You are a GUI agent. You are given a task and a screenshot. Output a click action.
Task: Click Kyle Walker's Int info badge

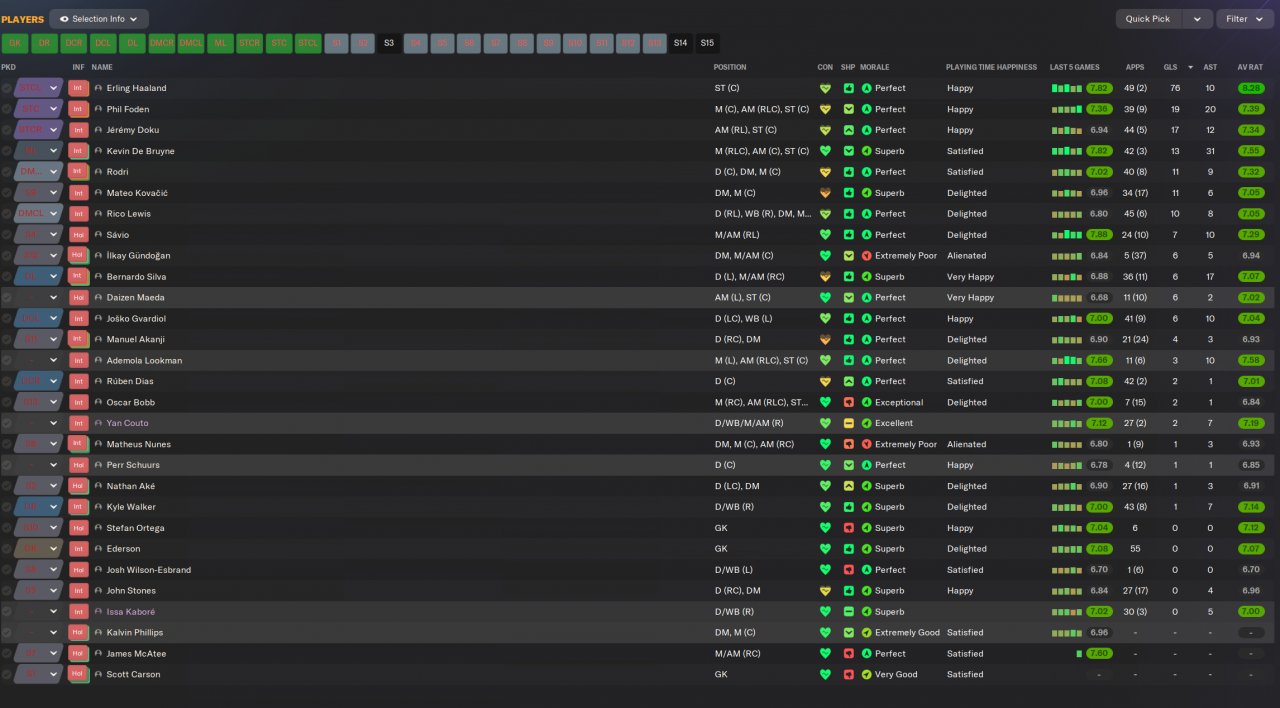pos(79,507)
